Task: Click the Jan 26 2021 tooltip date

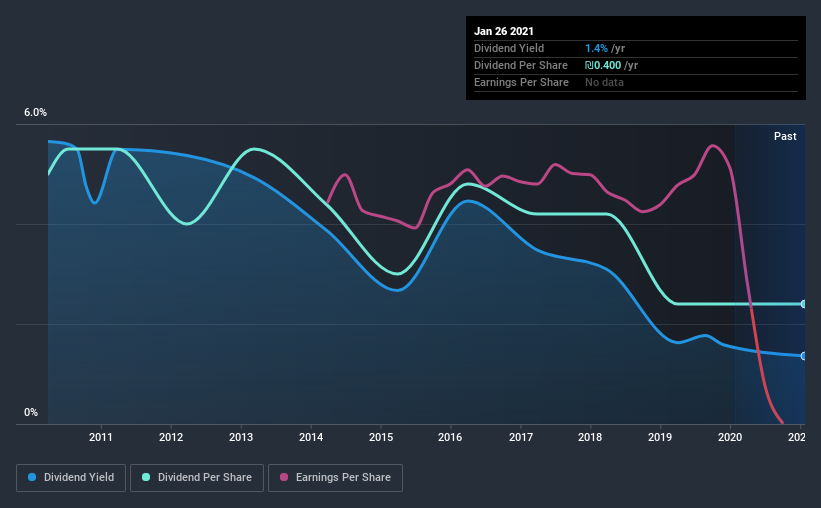Action: [504, 31]
